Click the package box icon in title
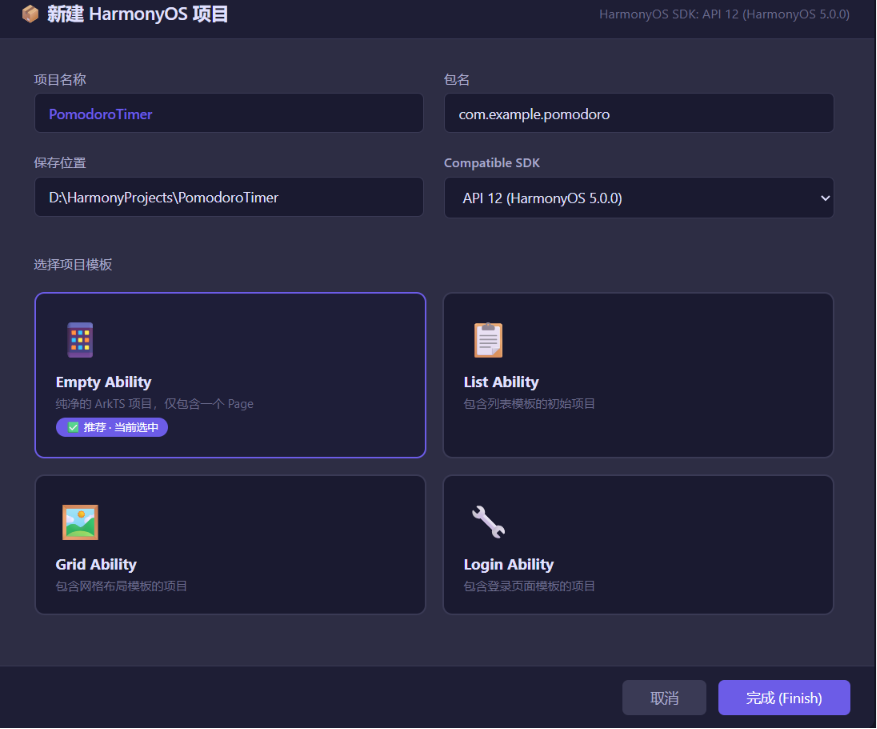Viewport: 877px width, 729px height. [x=30, y=13]
